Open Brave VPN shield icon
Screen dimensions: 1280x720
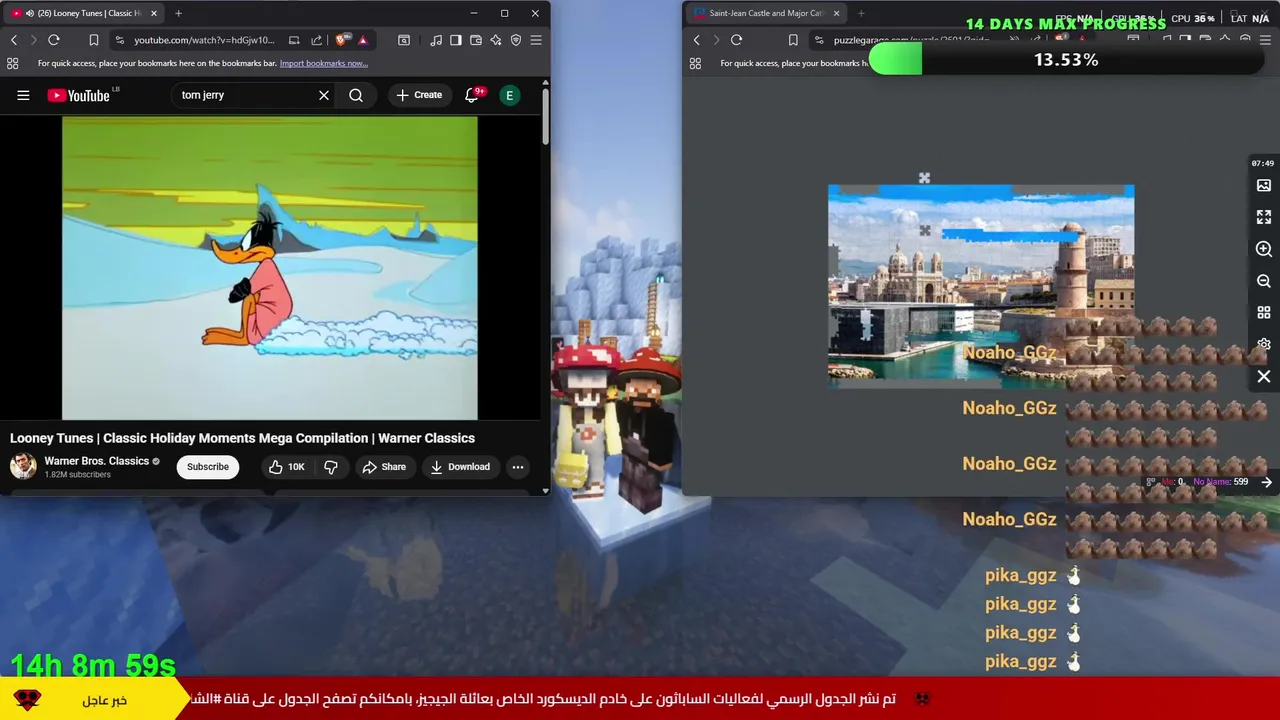pos(516,40)
